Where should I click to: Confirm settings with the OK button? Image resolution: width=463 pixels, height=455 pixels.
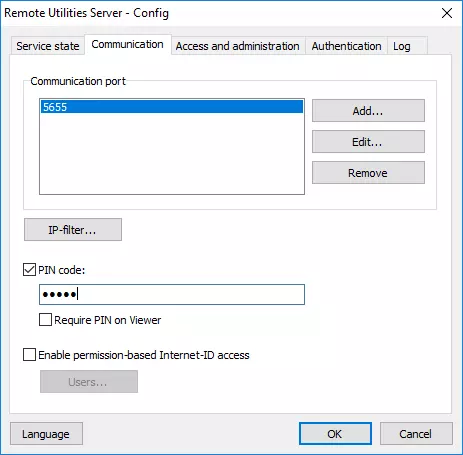335,434
